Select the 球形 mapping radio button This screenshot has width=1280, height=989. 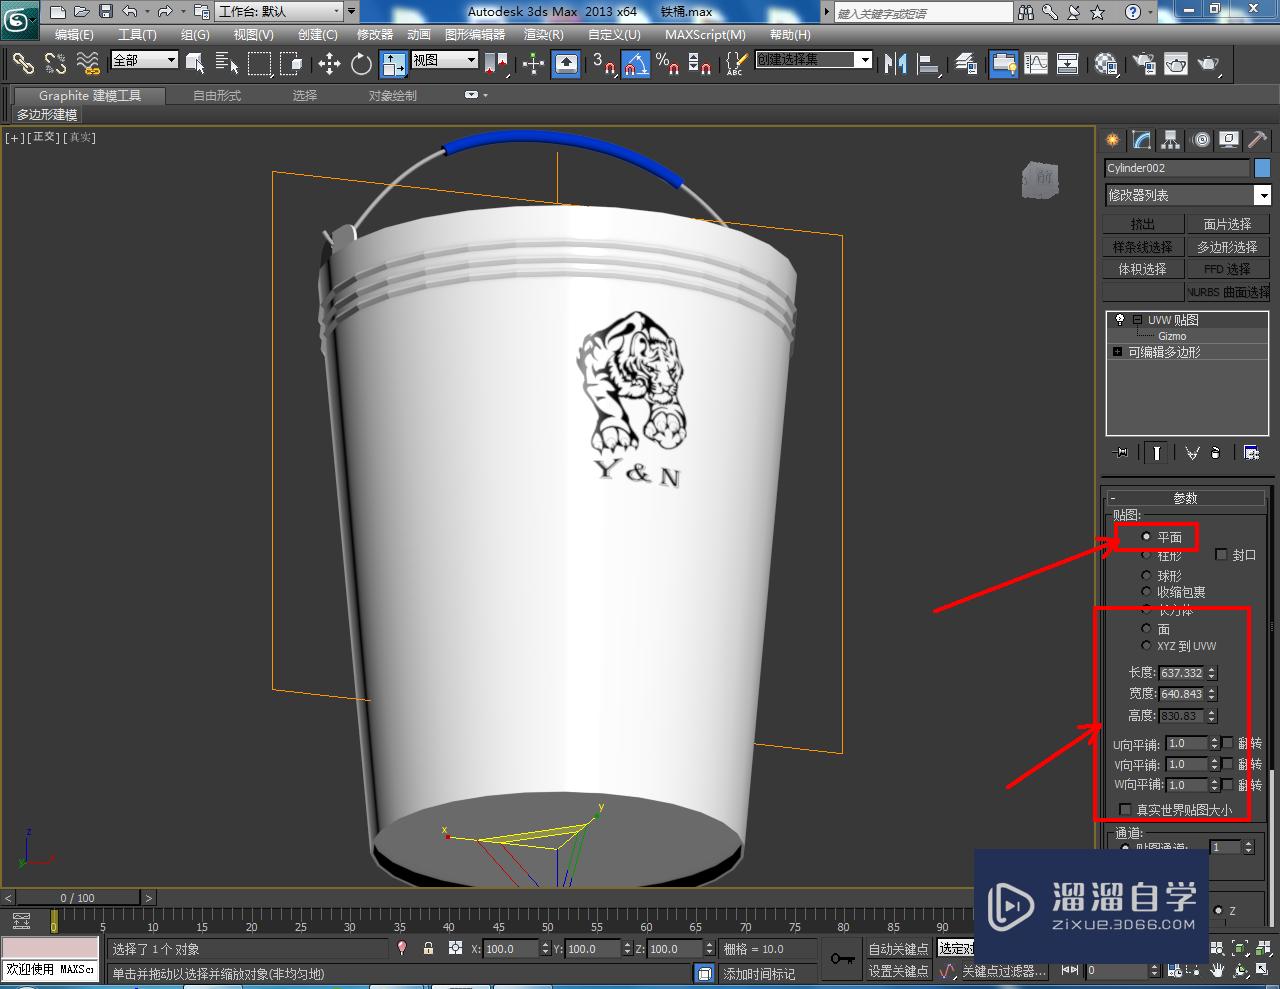(1146, 575)
